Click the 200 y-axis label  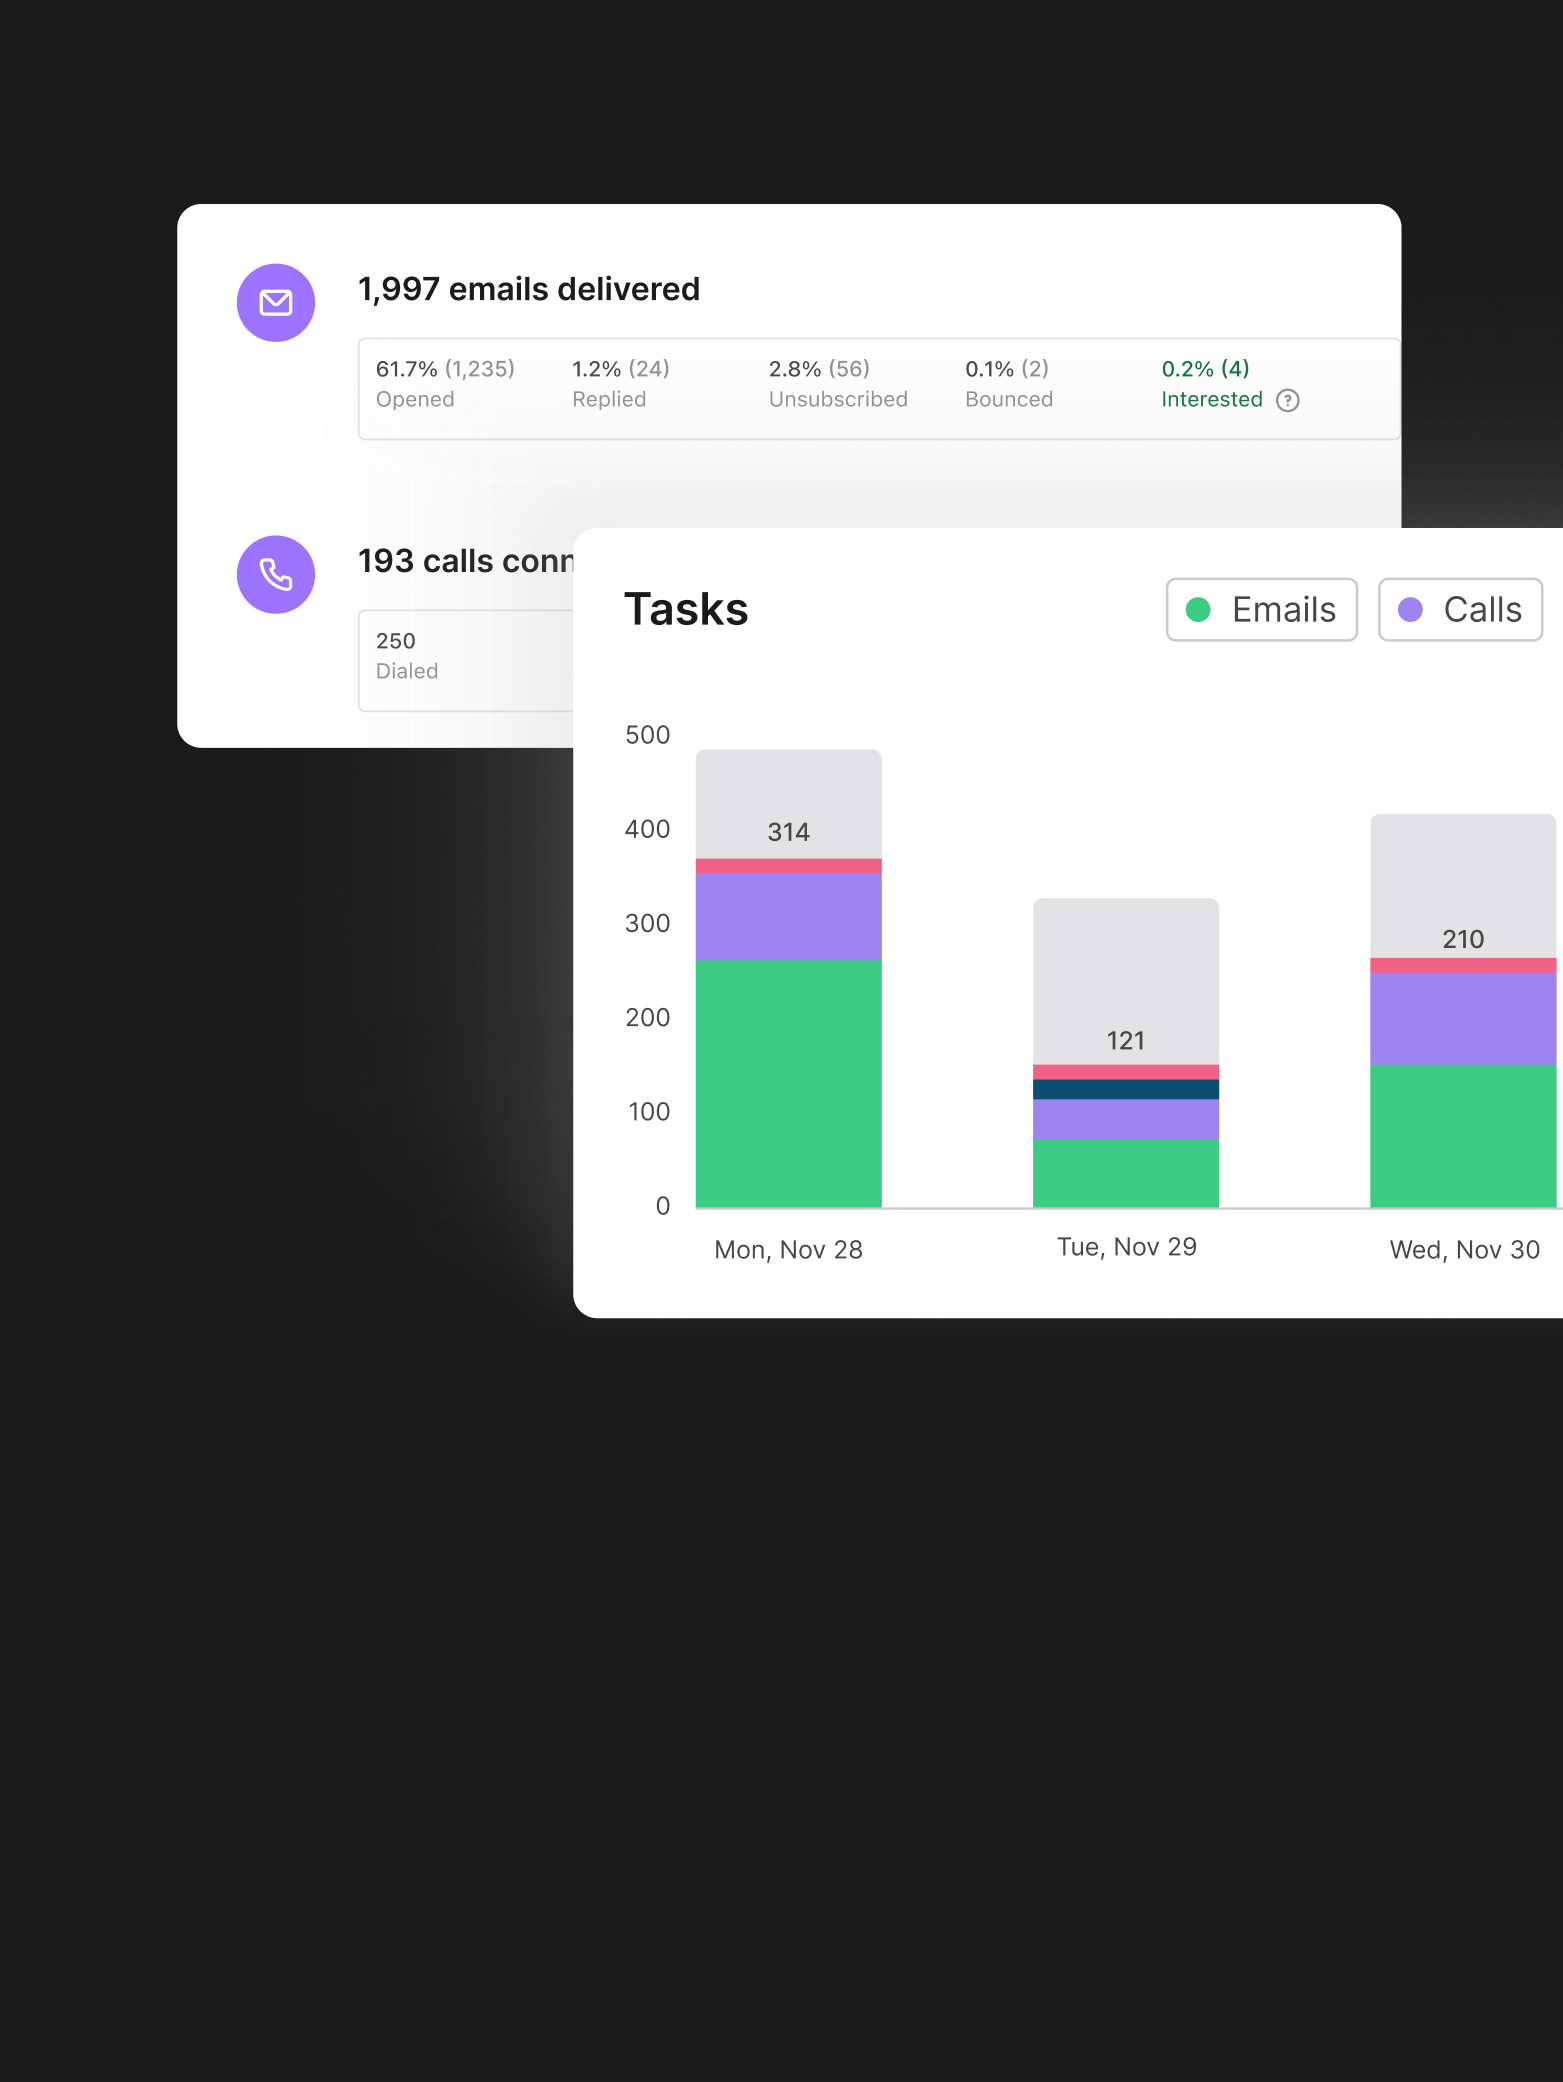(x=648, y=1017)
